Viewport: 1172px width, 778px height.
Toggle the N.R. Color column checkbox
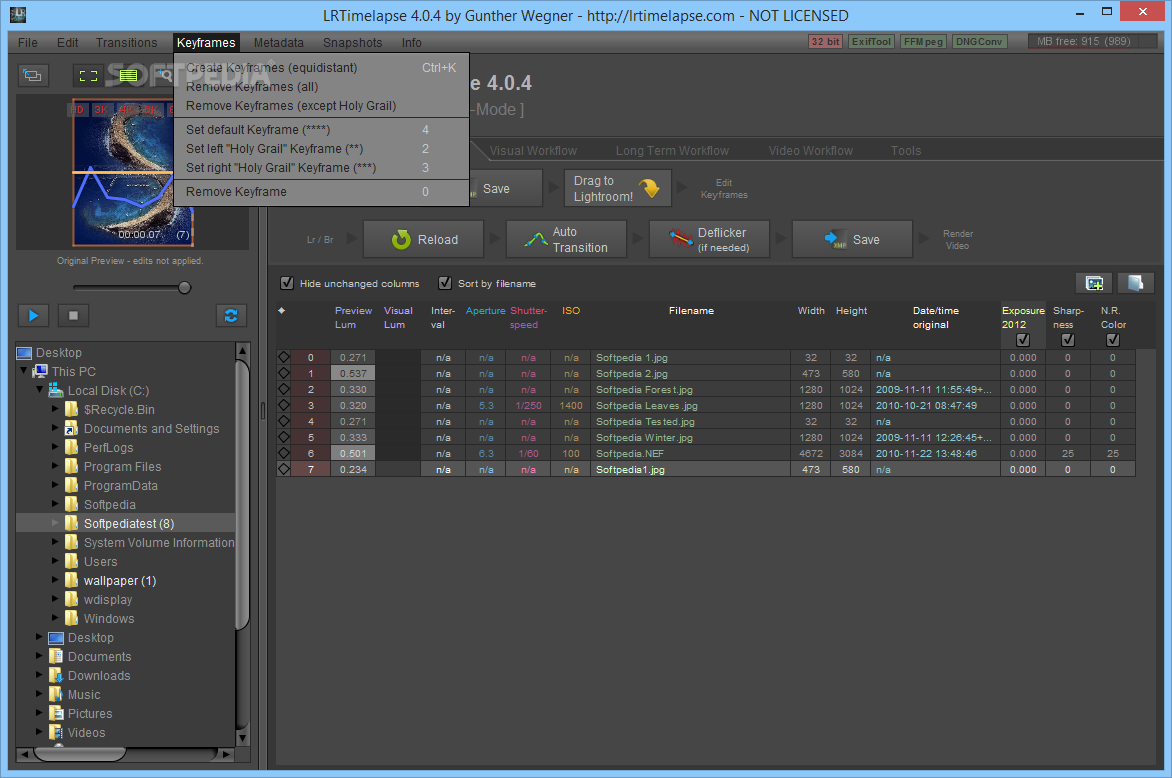tap(1113, 340)
